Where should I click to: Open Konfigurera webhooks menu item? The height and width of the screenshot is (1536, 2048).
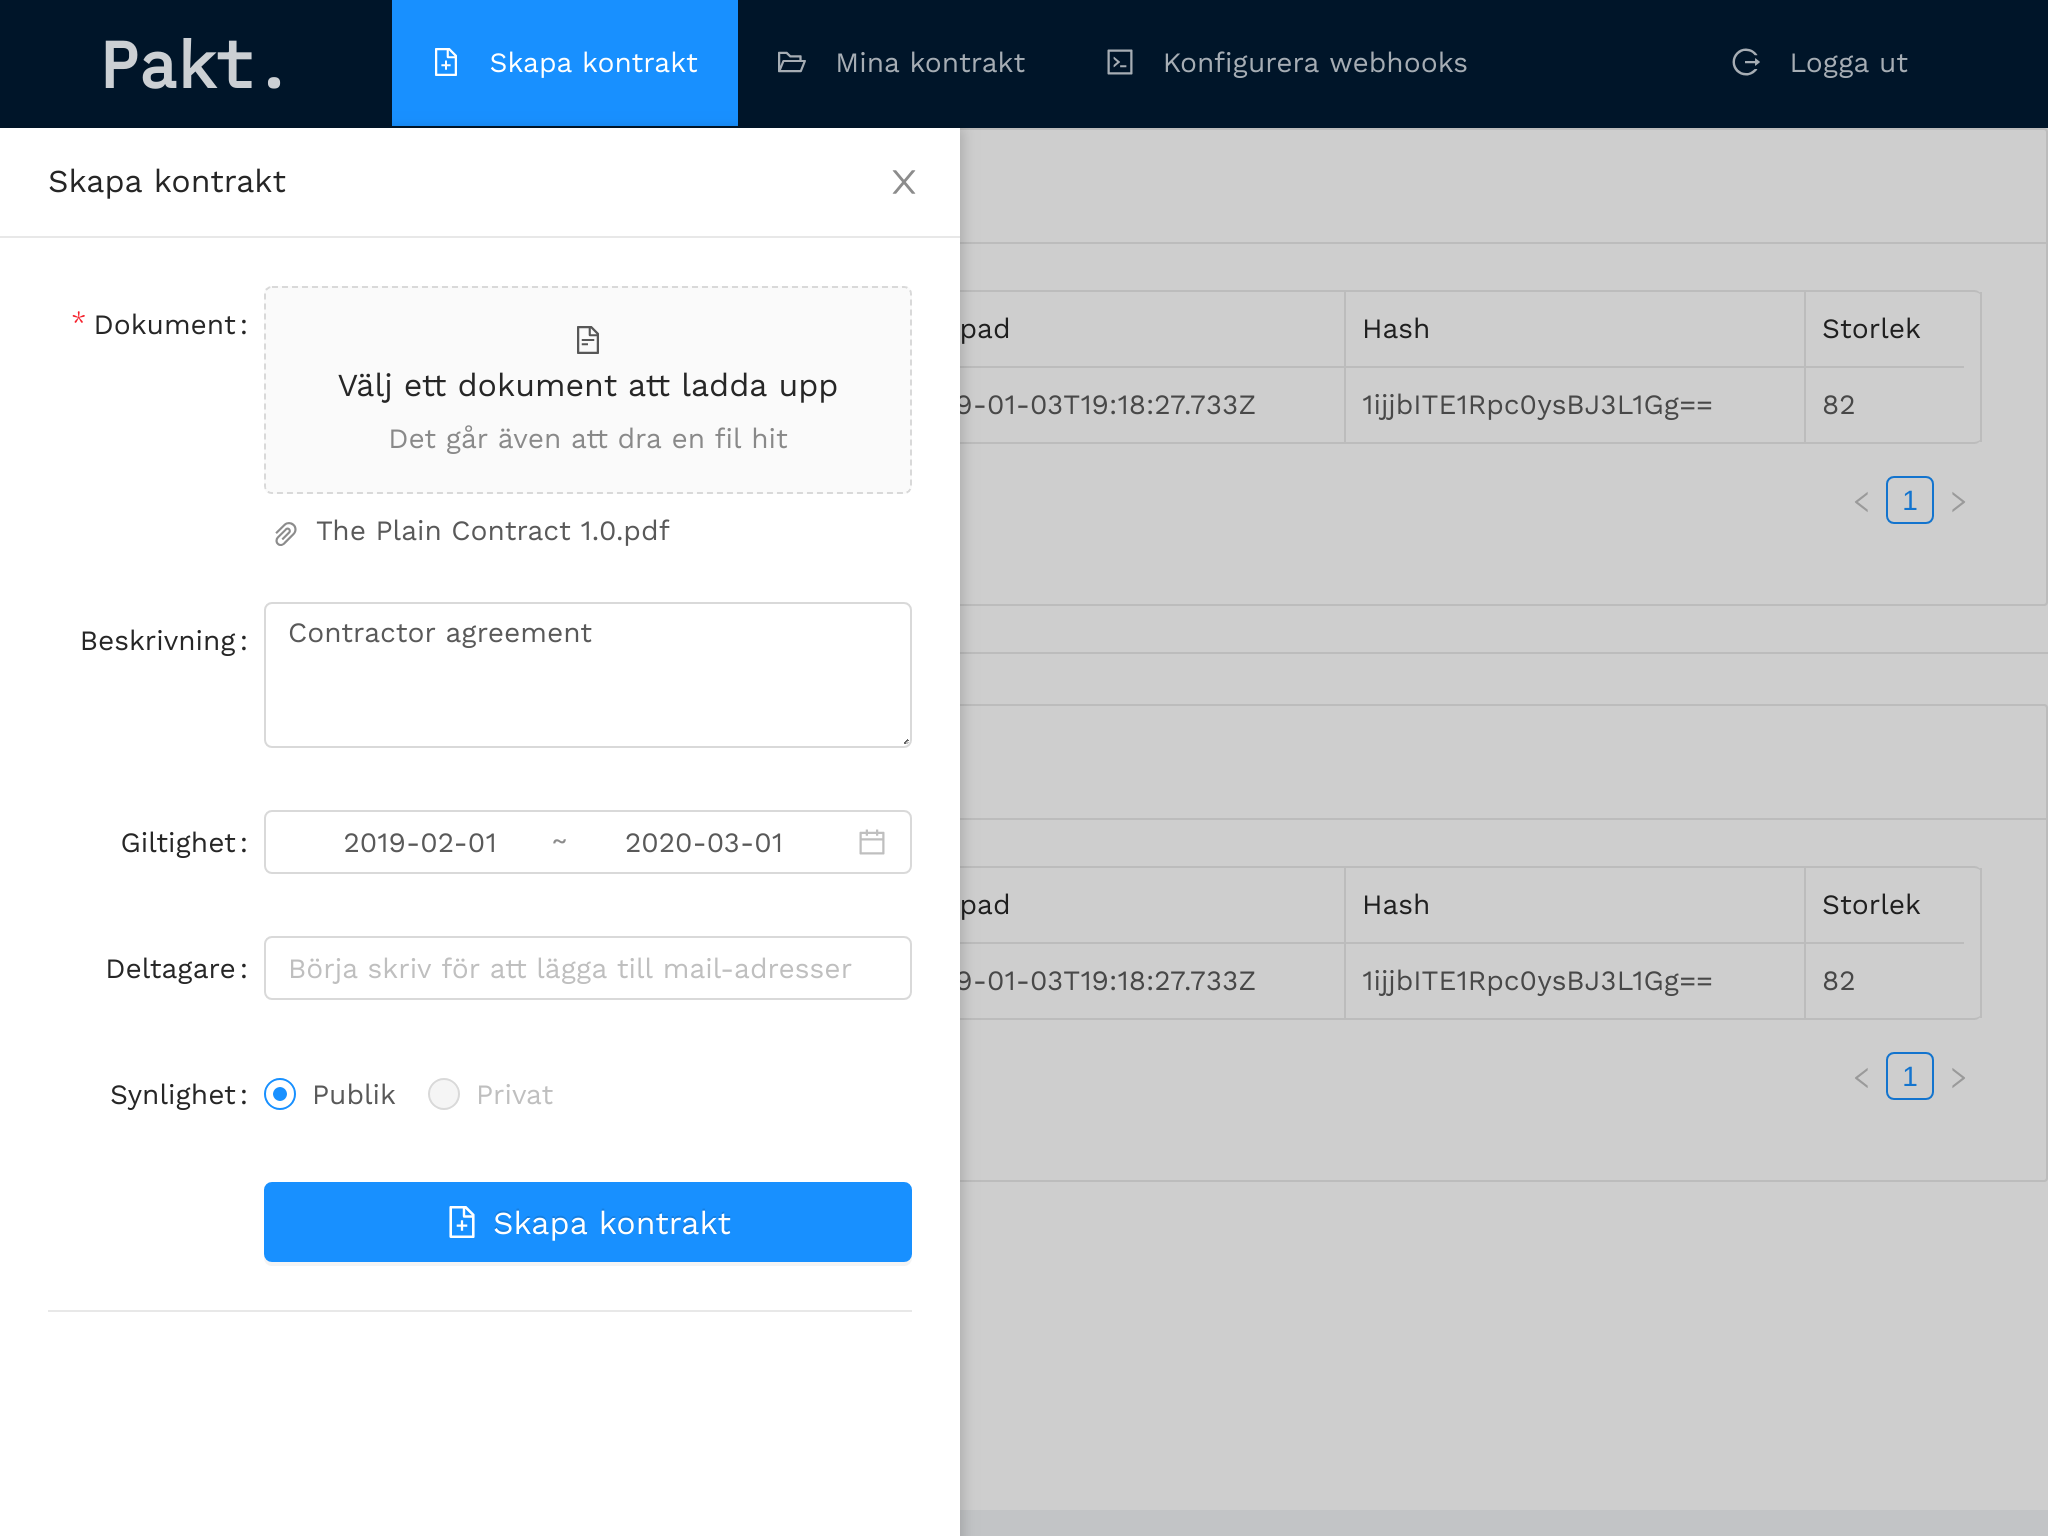(1314, 63)
